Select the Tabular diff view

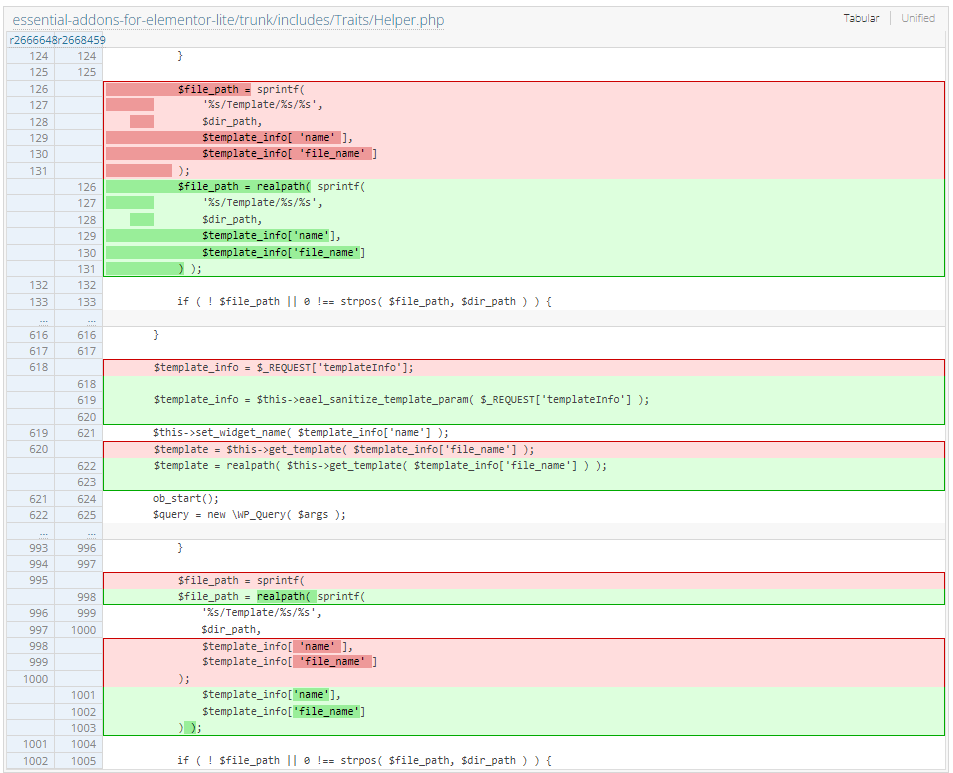click(861, 18)
